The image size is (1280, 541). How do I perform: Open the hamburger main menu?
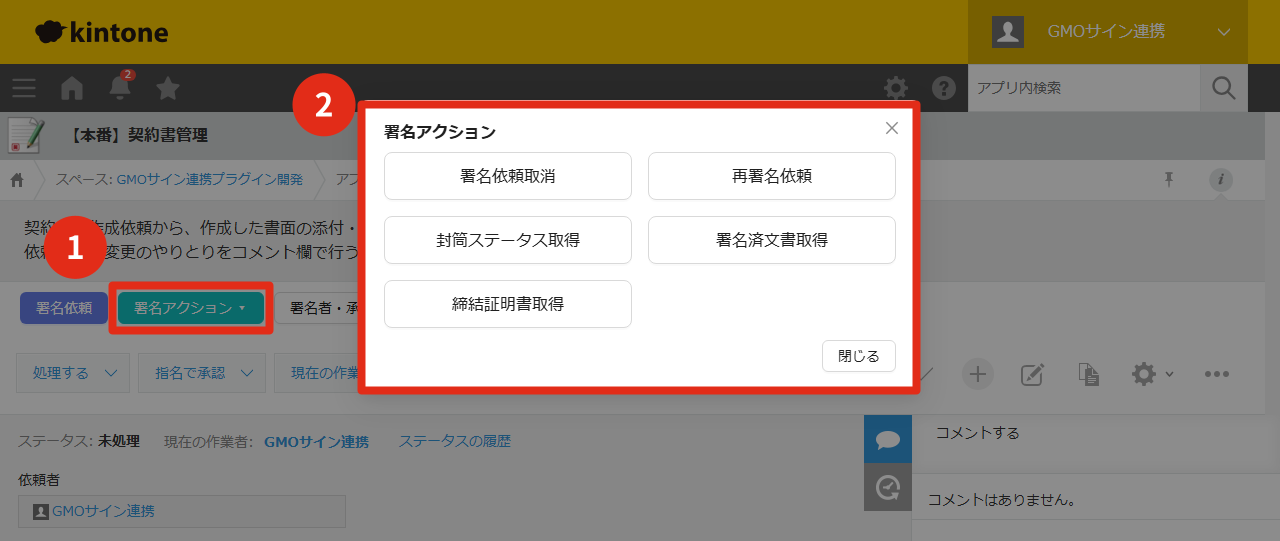coord(24,88)
